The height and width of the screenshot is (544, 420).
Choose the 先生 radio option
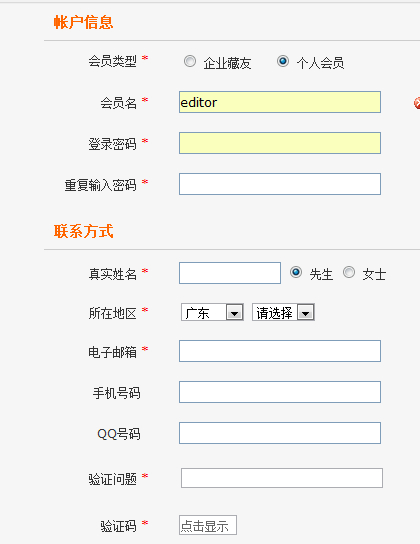(296, 272)
